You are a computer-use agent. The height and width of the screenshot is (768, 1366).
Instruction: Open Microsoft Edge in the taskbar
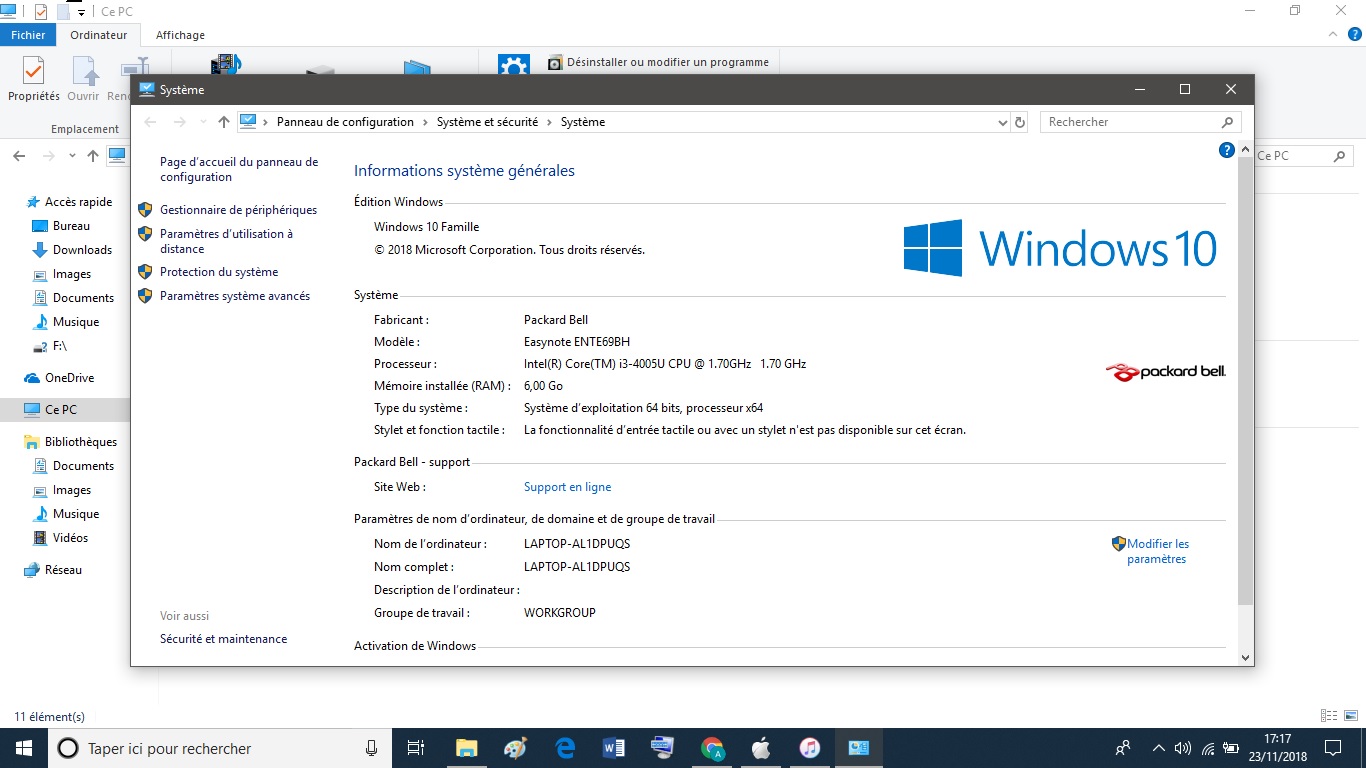coord(565,748)
